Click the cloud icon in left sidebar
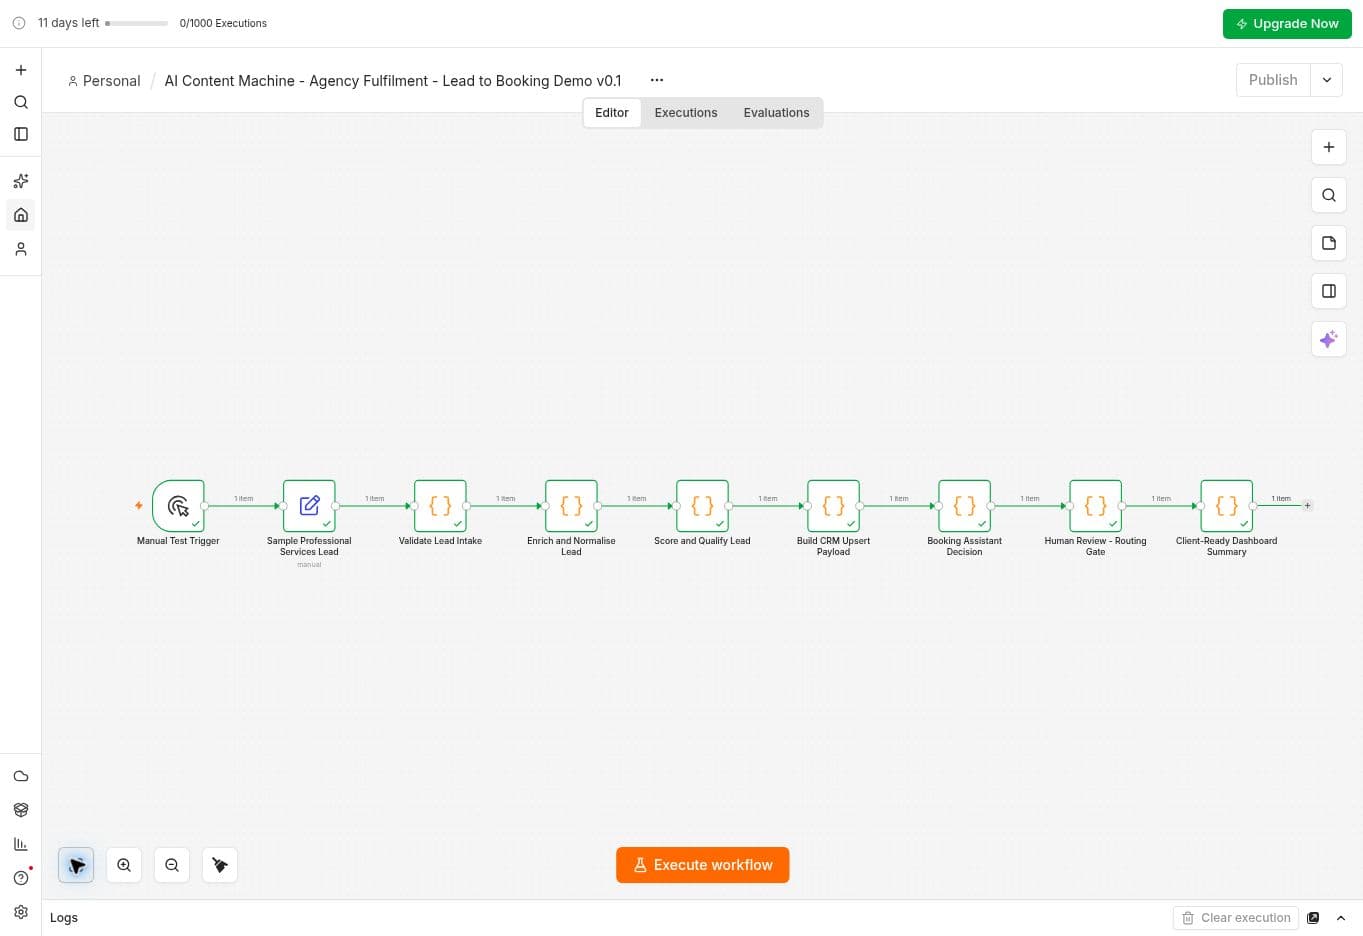This screenshot has width=1363, height=936. [x=21, y=776]
